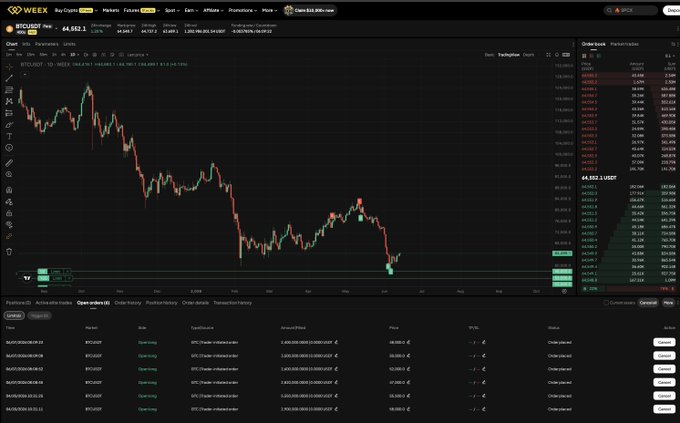Open the Order history tab

click(128, 303)
